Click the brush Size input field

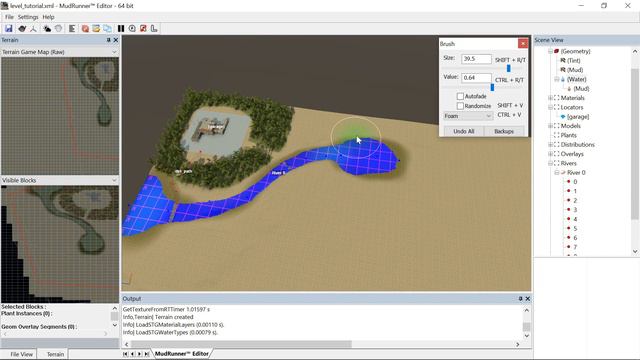pyautogui.click(x=476, y=59)
